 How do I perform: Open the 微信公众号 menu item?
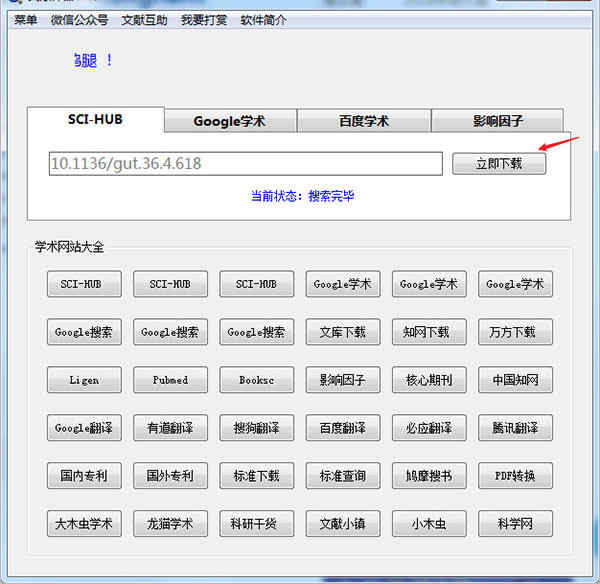(80, 20)
